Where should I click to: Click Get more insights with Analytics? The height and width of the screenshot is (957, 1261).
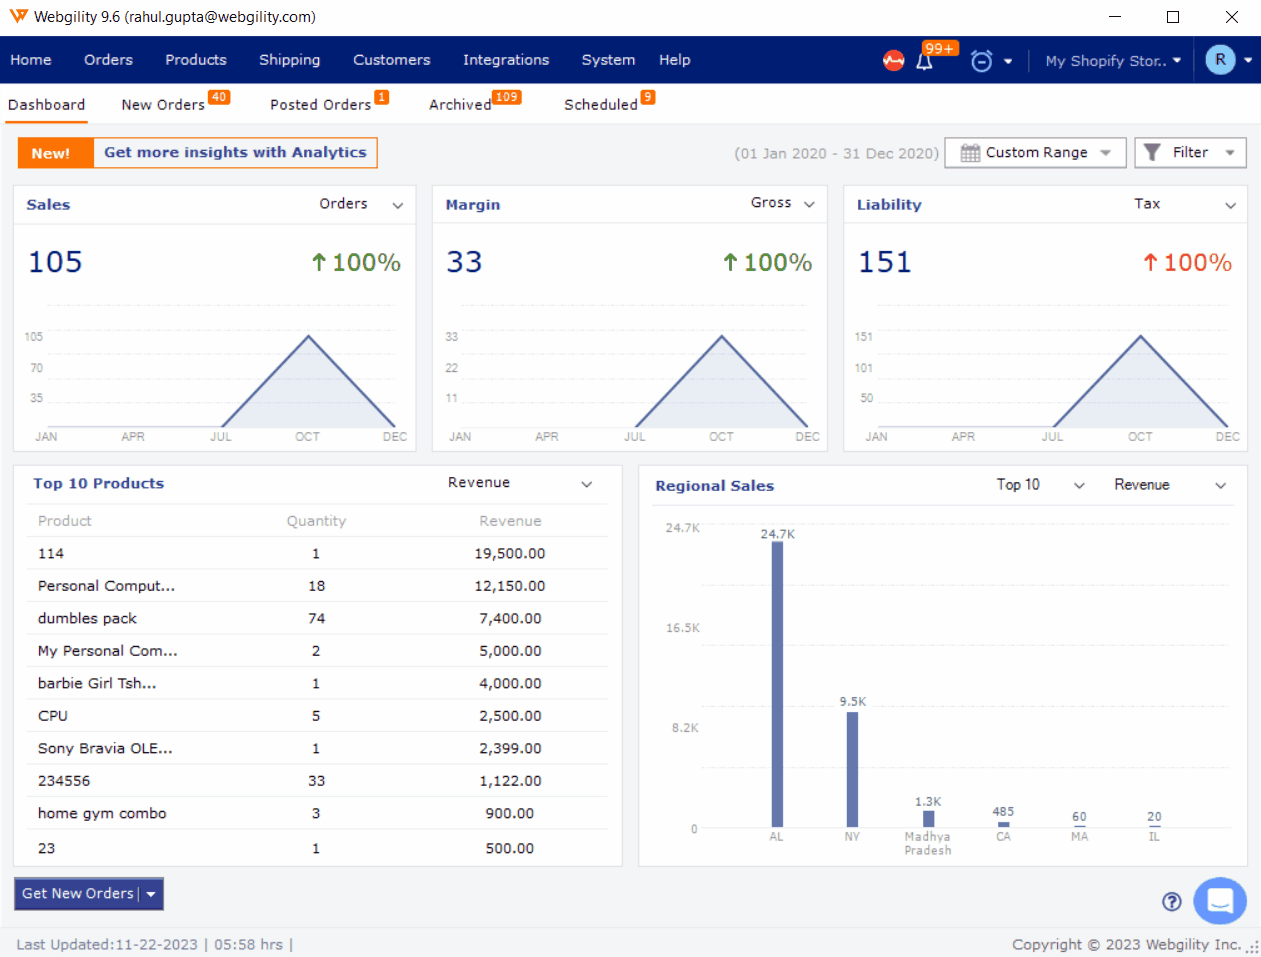[235, 153]
